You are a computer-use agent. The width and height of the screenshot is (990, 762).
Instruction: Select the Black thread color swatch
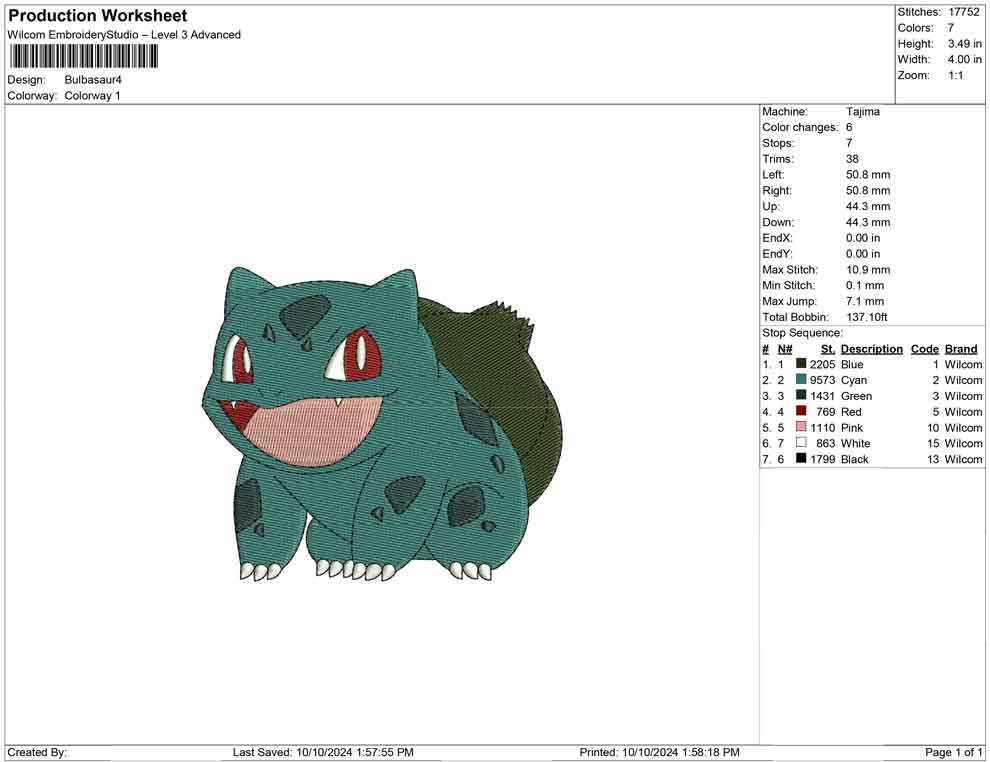point(801,459)
